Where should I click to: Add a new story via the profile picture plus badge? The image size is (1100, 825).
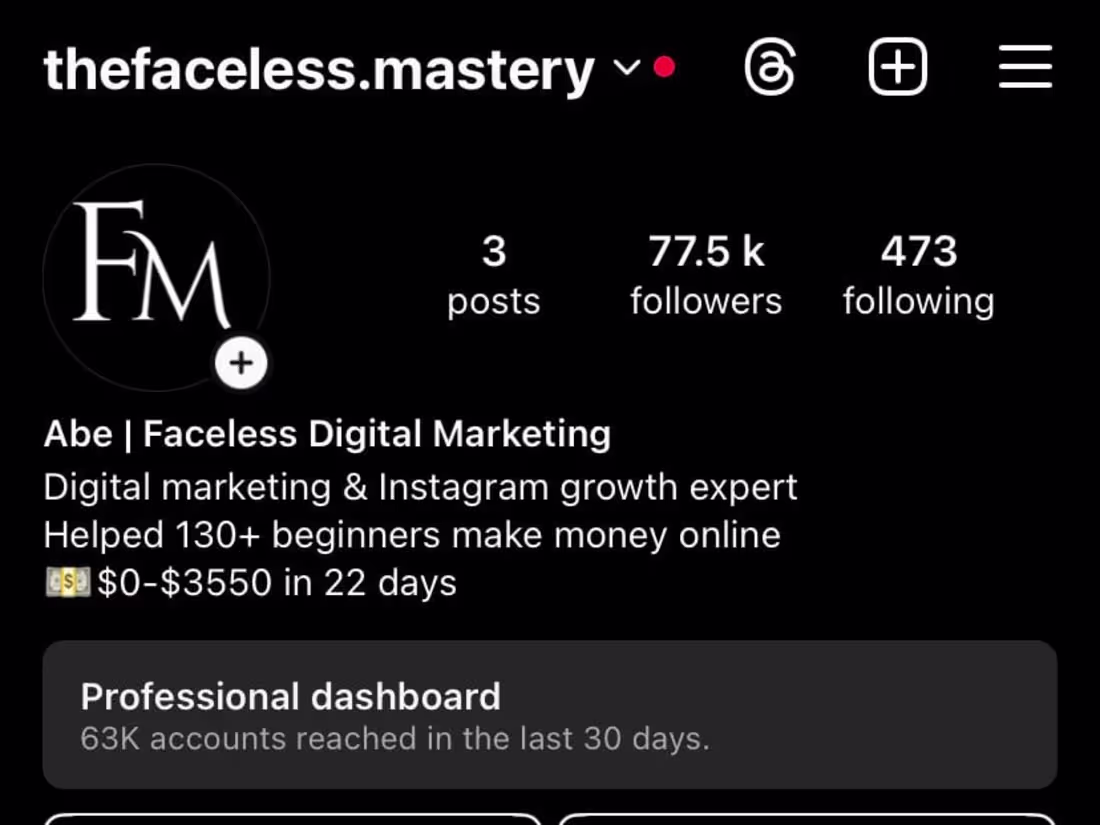tap(241, 363)
